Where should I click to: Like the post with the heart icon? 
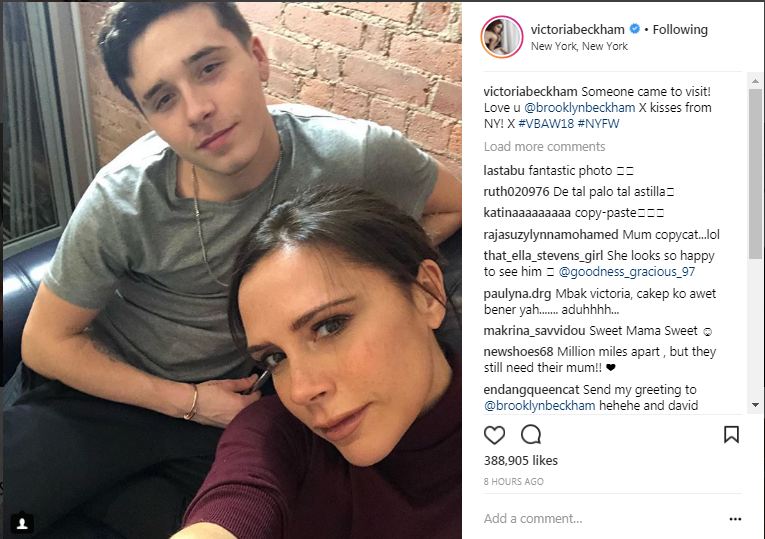tap(494, 435)
